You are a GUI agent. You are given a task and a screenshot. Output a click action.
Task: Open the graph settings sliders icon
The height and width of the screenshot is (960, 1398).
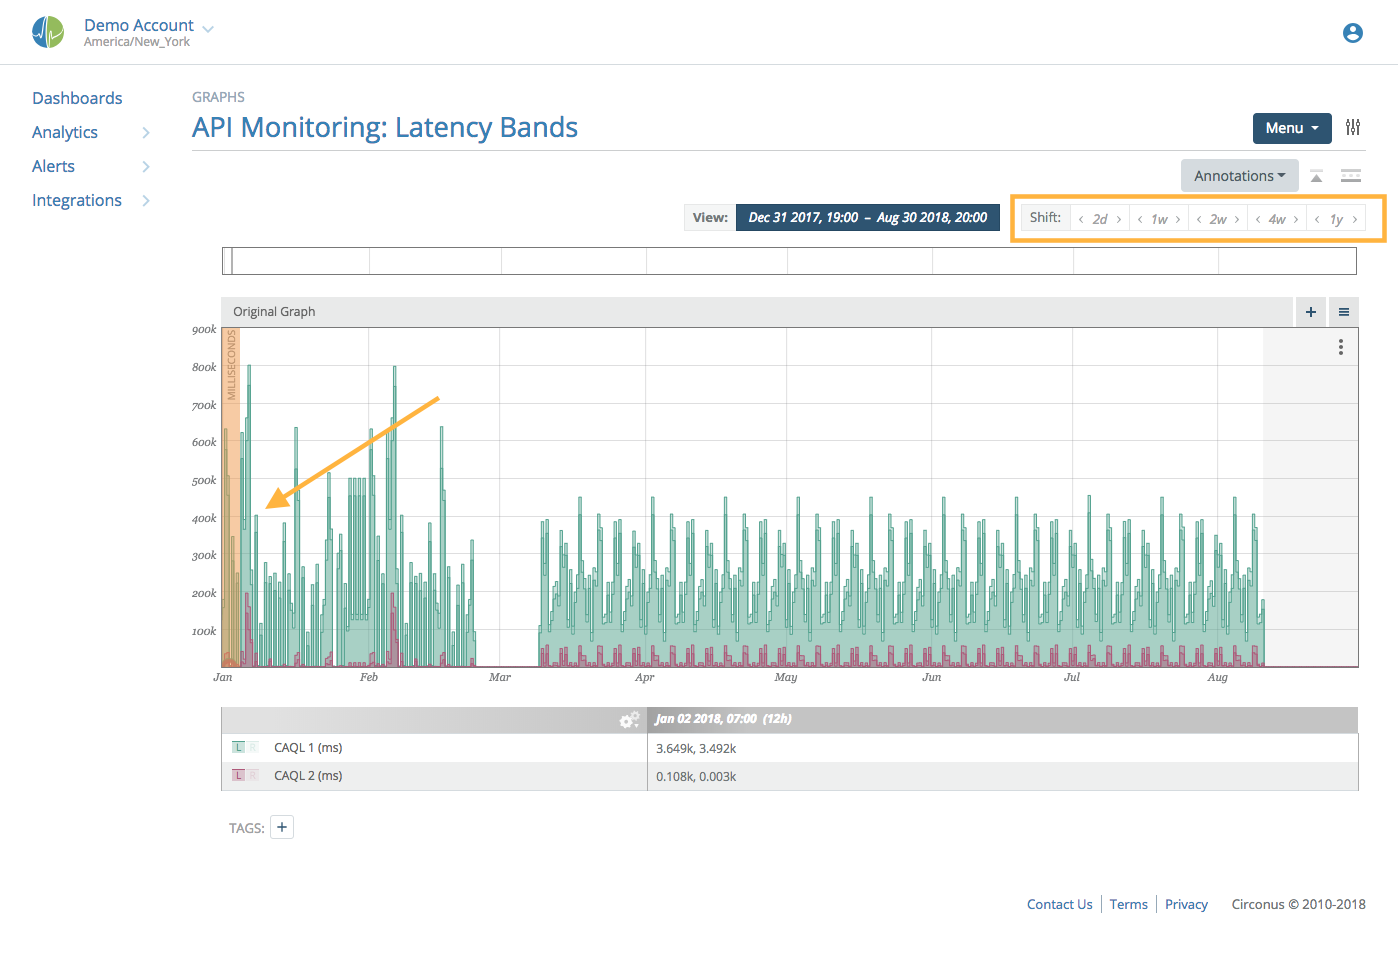tap(1352, 127)
